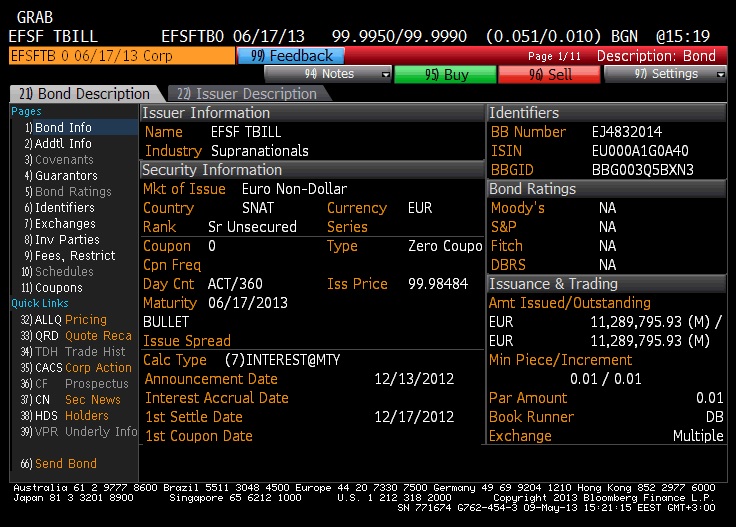Open the 2) Addtl Info page

click(58, 144)
